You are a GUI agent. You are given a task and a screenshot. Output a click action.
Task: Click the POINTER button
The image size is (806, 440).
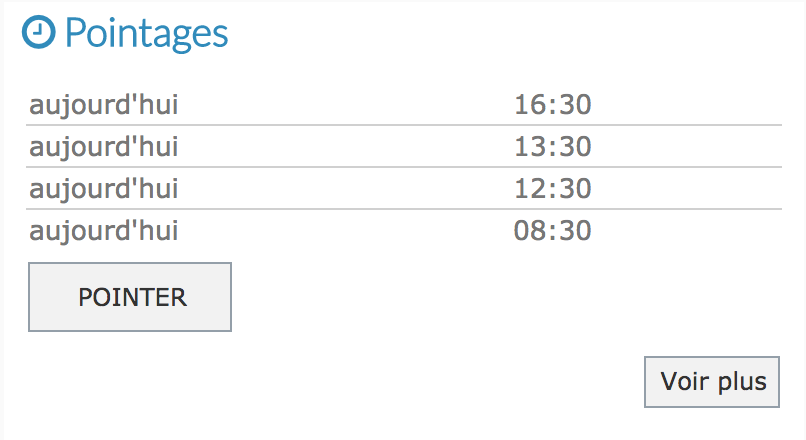[x=130, y=297]
